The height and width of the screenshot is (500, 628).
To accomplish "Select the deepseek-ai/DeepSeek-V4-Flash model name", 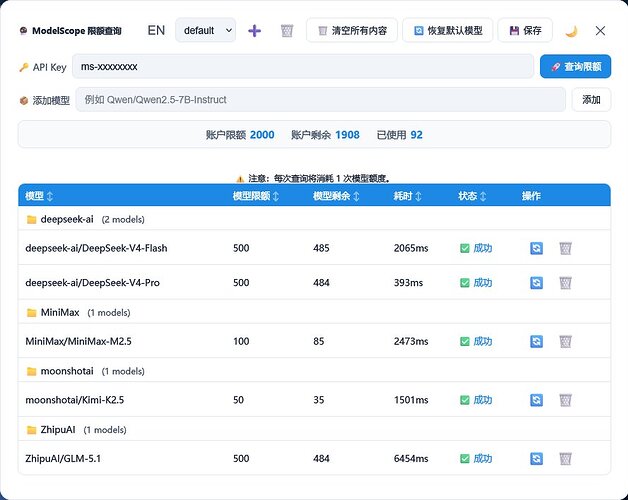I will point(96,248).
